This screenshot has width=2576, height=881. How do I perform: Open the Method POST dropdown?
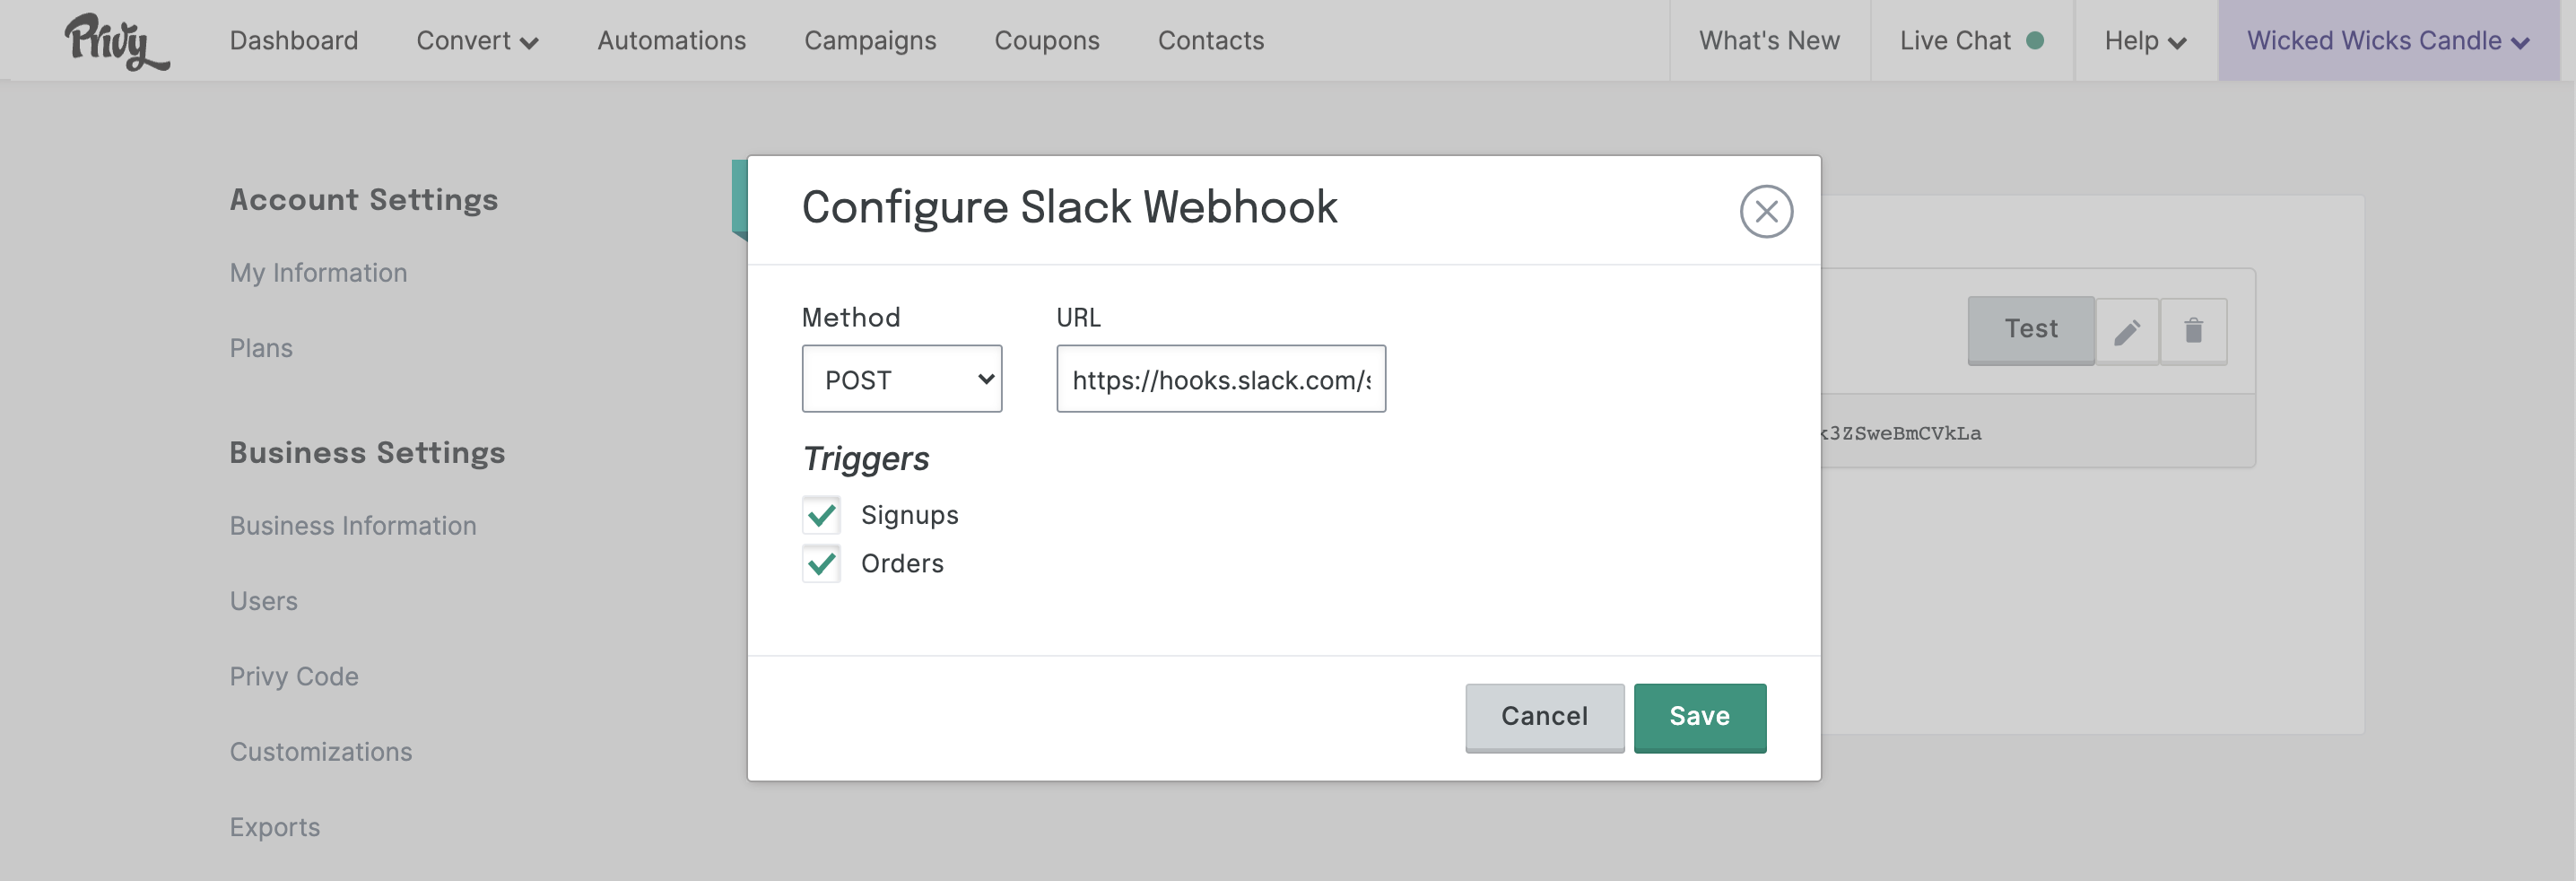(901, 379)
